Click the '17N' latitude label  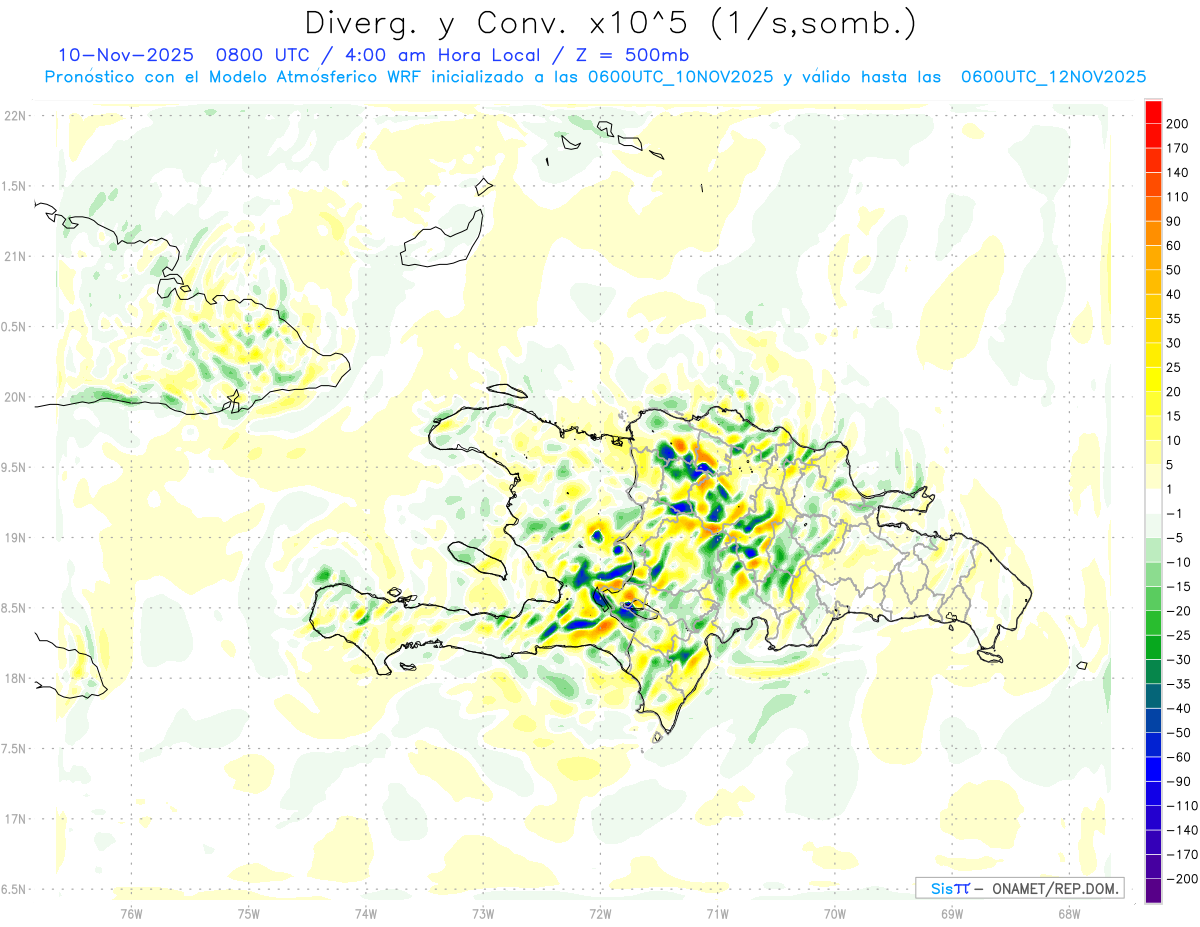coord(14,819)
